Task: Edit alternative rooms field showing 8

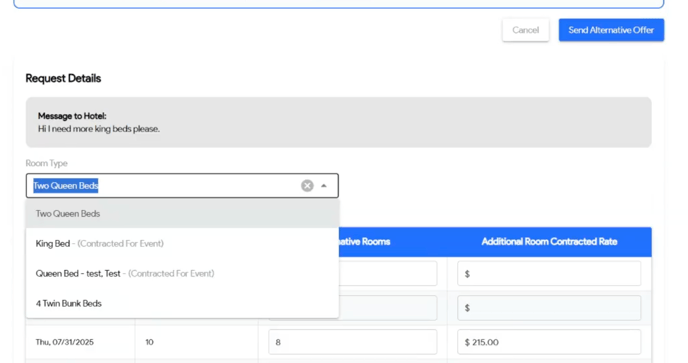Action: pyautogui.click(x=352, y=342)
